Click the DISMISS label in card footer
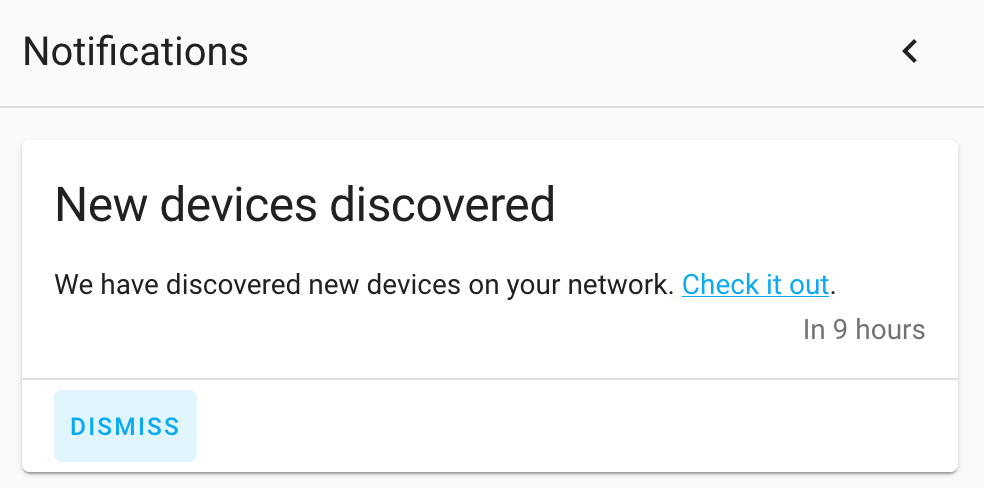984x488 pixels. point(126,427)
